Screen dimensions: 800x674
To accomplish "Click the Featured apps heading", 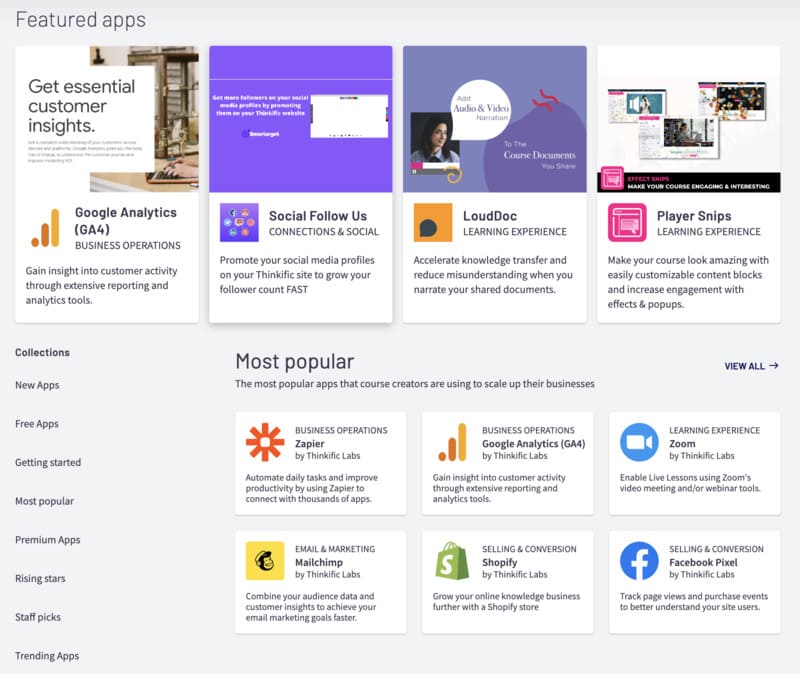I will coord(81,20).
